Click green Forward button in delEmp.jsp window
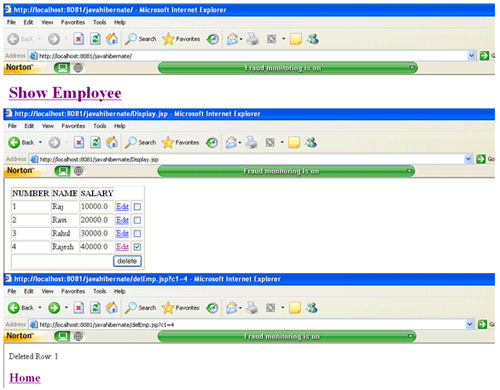500x390 pixels. [54, 308]
